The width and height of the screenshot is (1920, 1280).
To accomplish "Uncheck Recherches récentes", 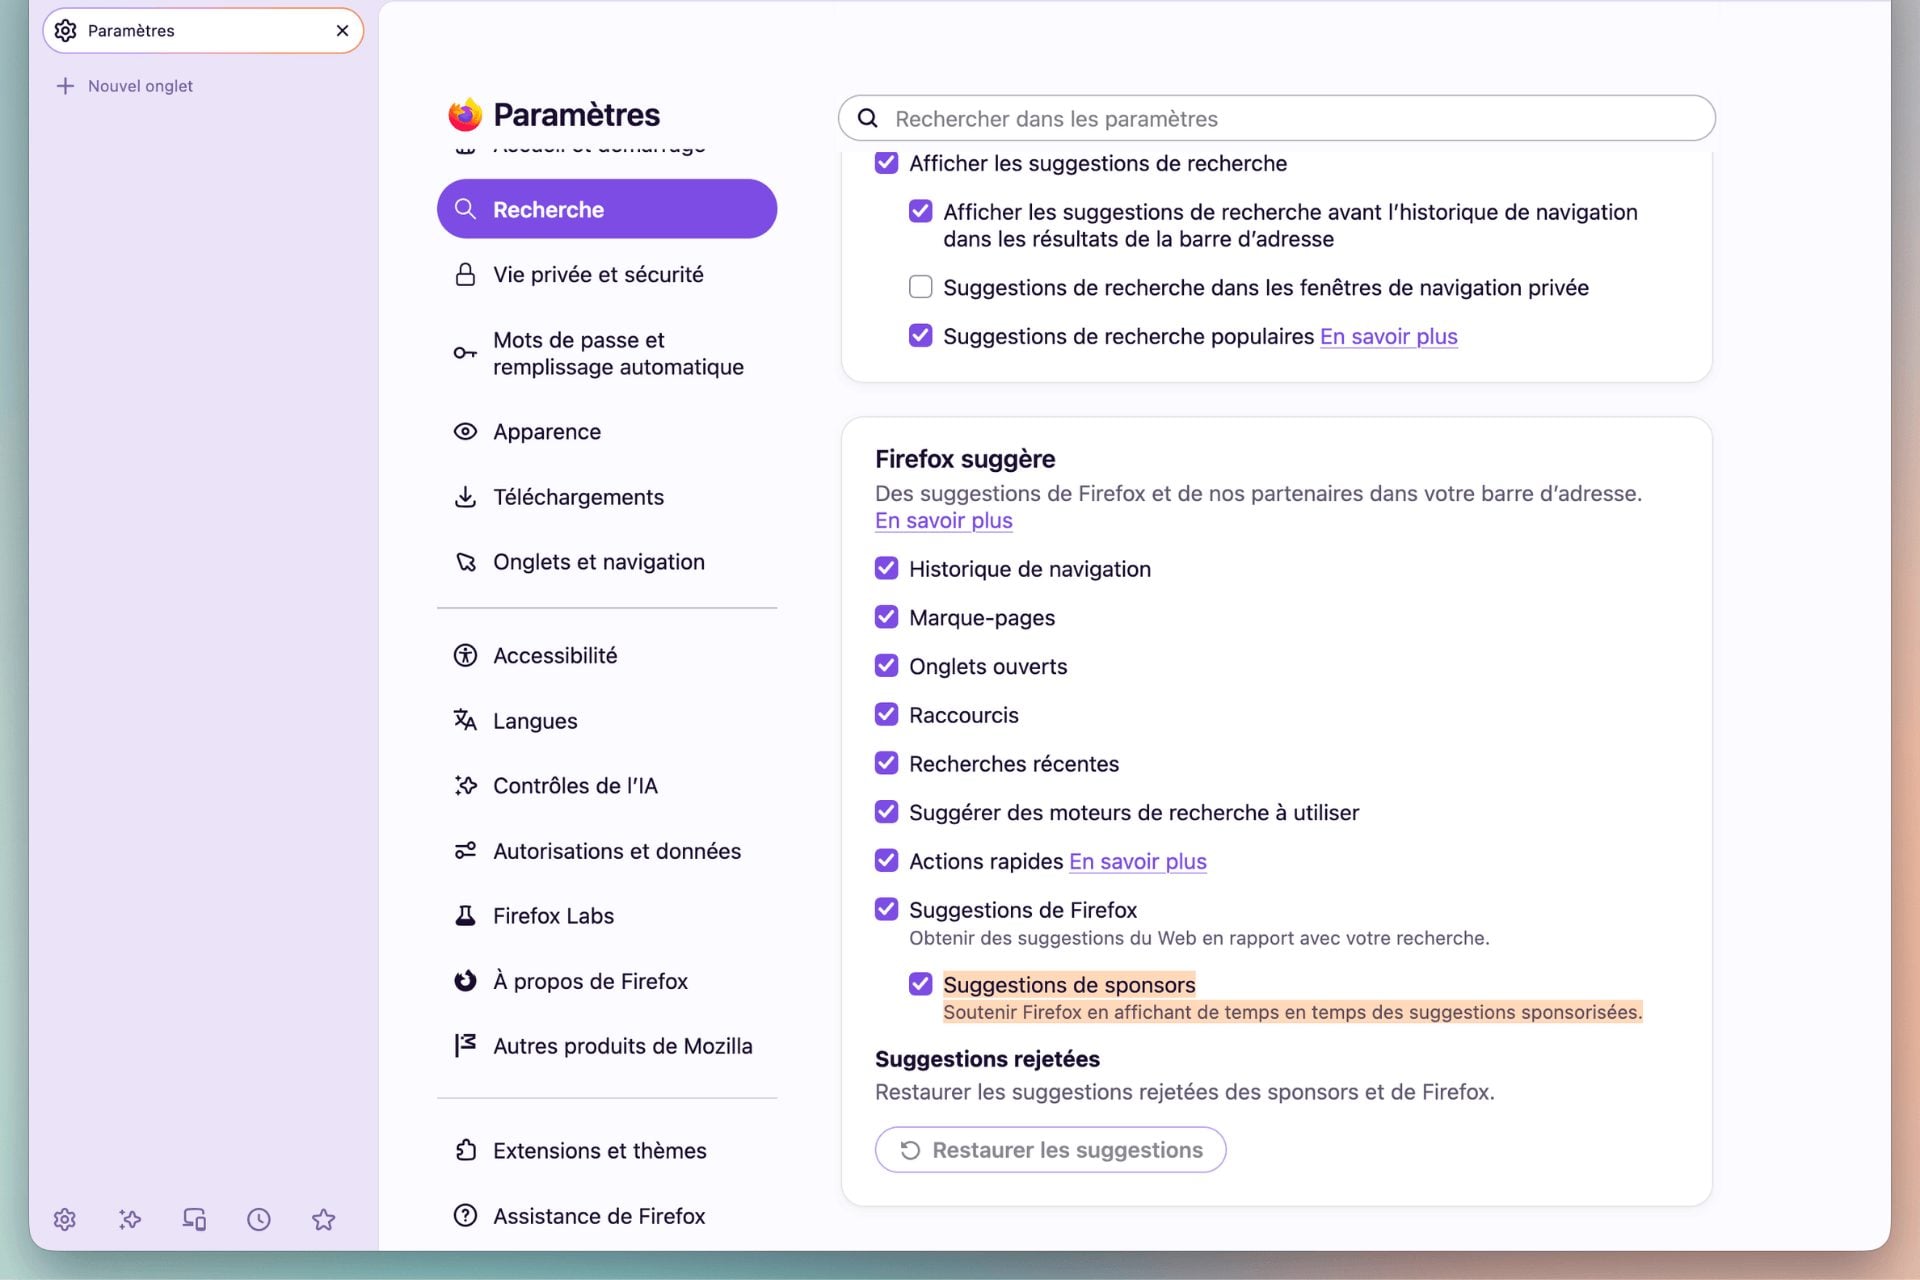I will pos(886,763).
